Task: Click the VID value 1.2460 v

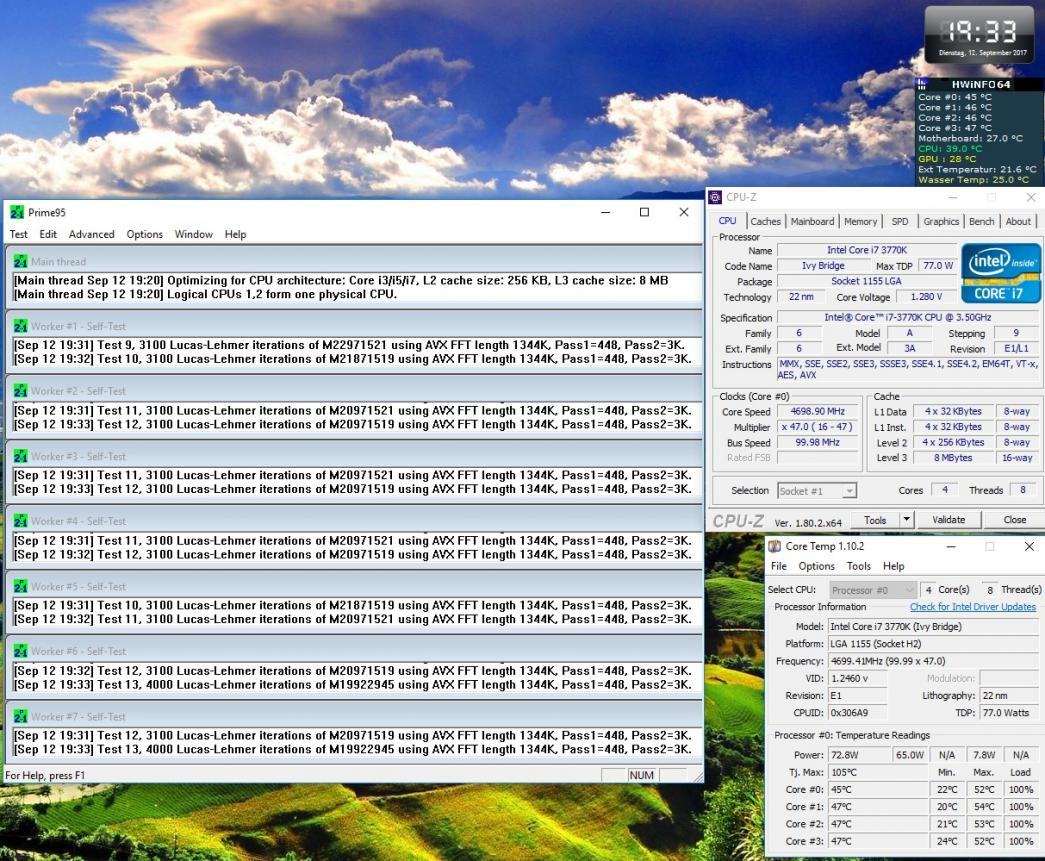Action: (858, 679)
